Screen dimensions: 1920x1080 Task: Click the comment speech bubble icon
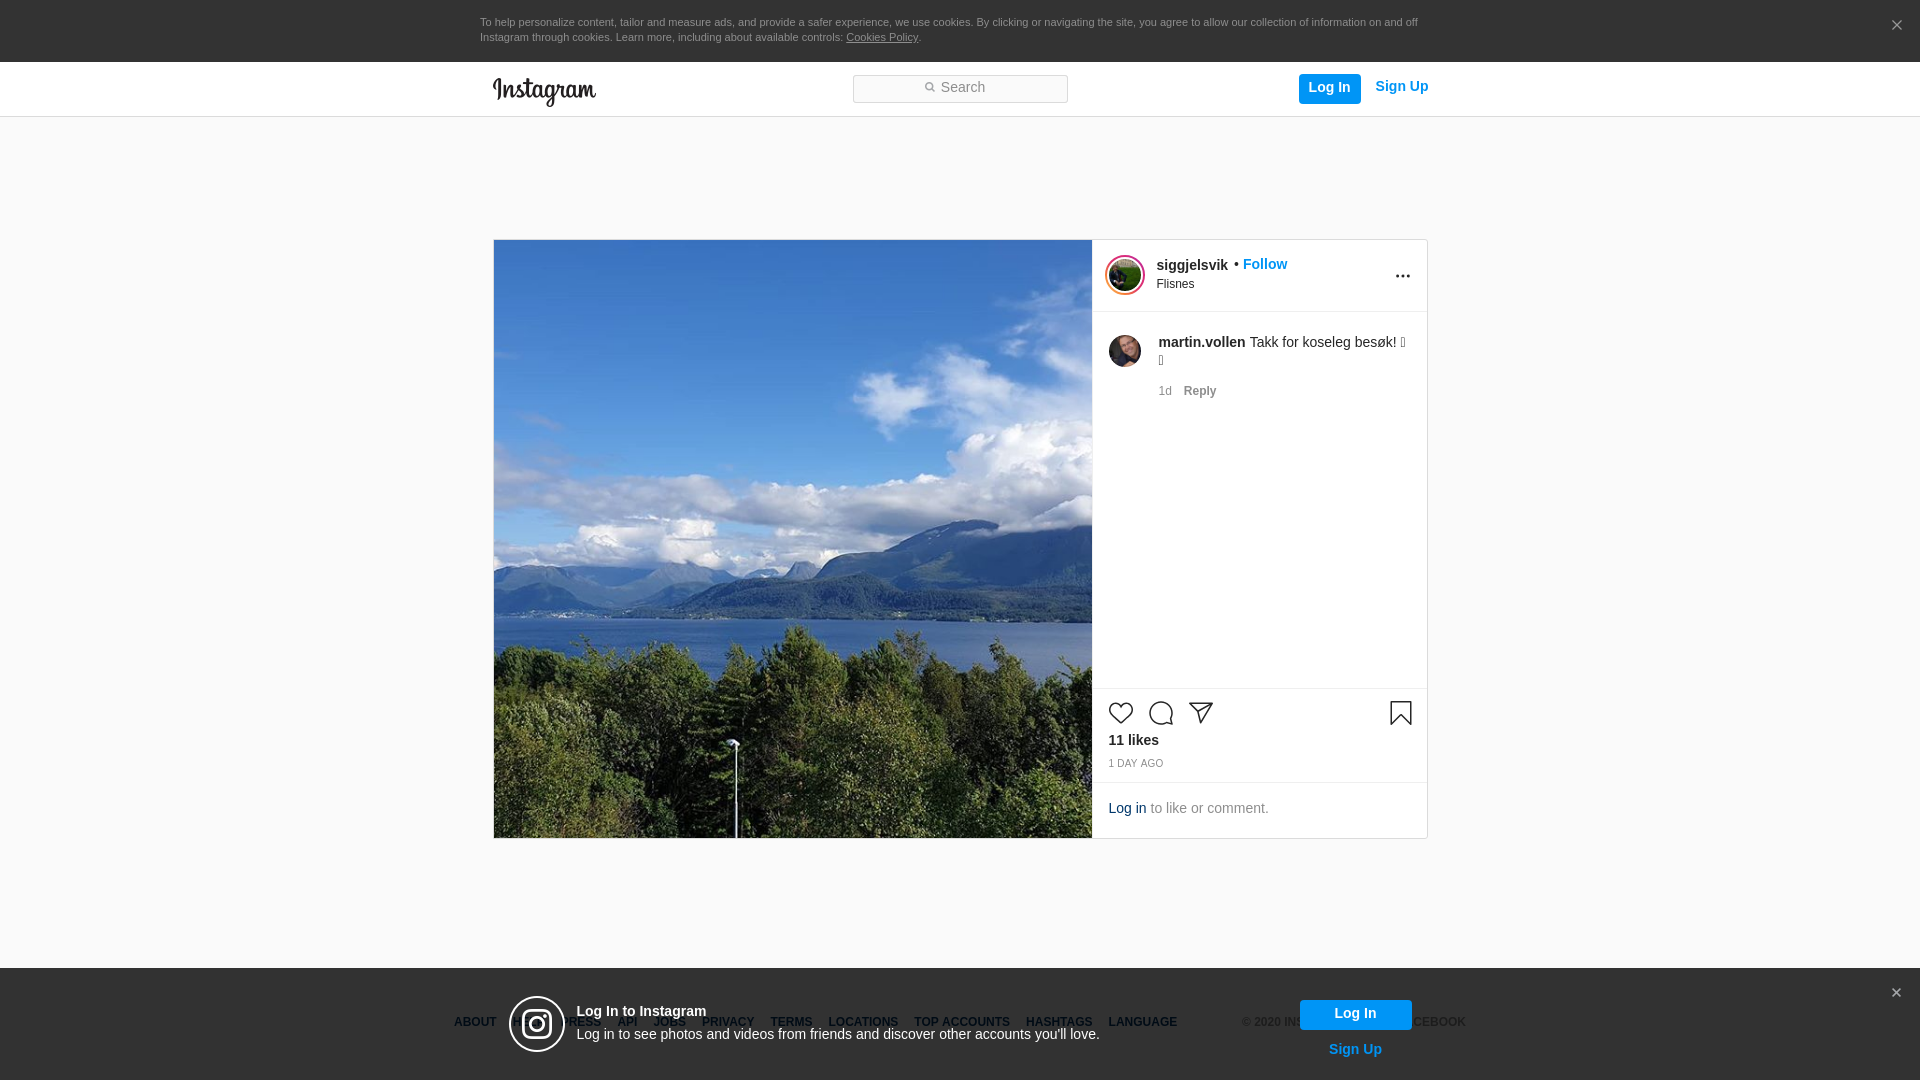click(x=1160, y=713)
